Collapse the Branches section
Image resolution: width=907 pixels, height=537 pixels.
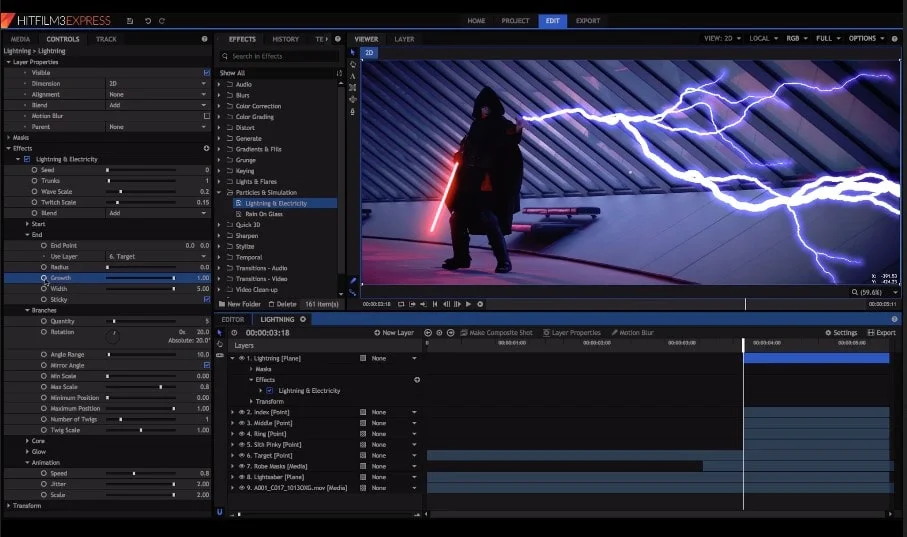[x=27, y=311]
